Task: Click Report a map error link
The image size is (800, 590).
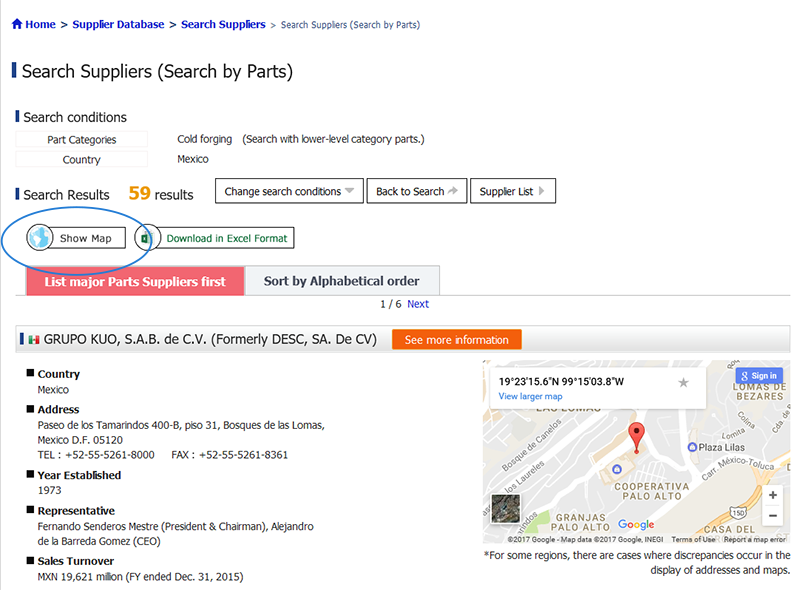Action: 755,539
